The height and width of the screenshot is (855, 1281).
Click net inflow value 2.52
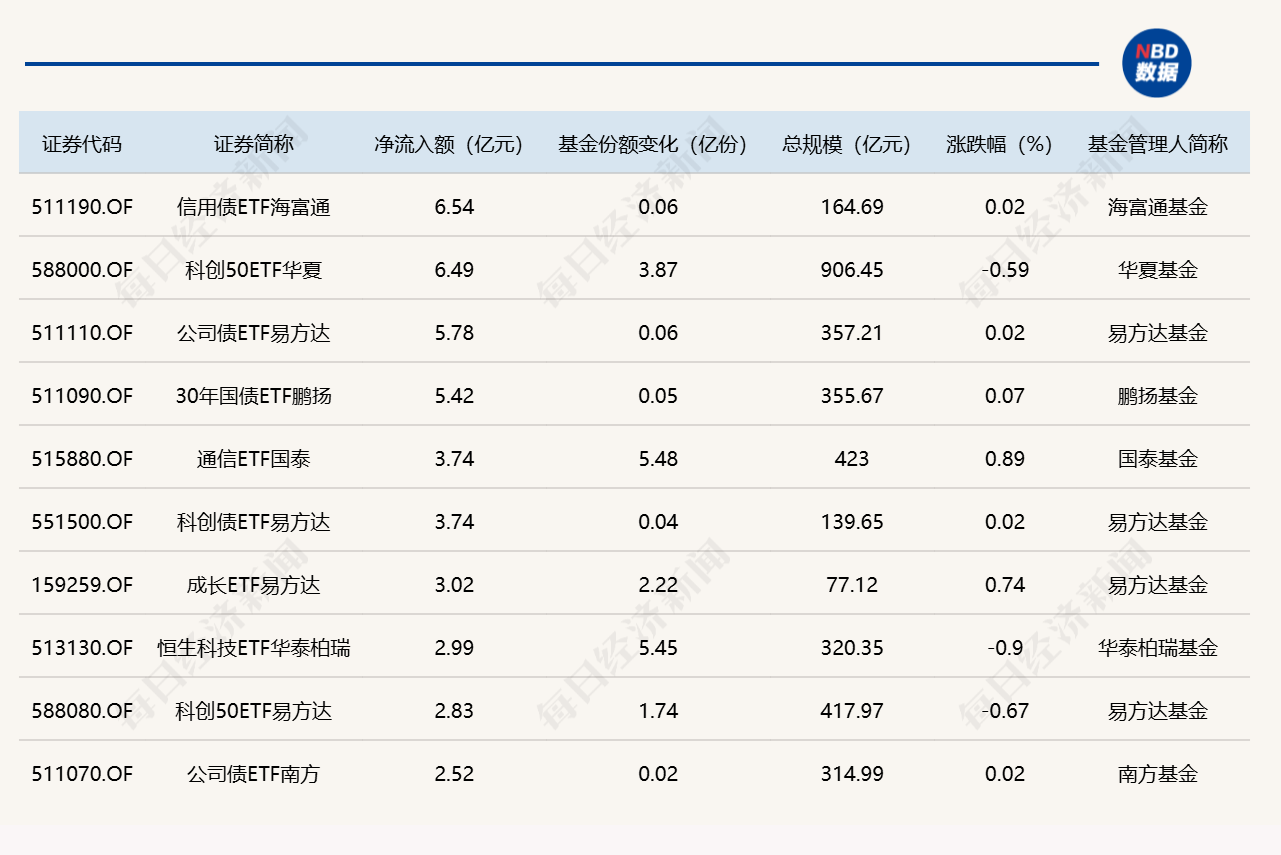(x=455, y=774)
